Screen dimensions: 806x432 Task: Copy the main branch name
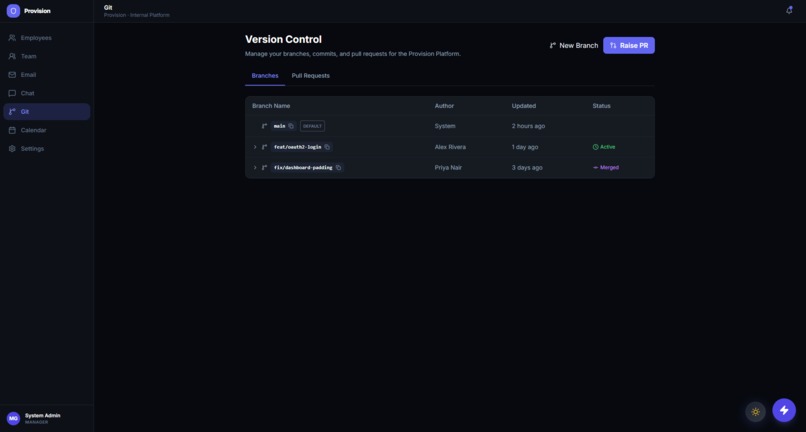291,126
